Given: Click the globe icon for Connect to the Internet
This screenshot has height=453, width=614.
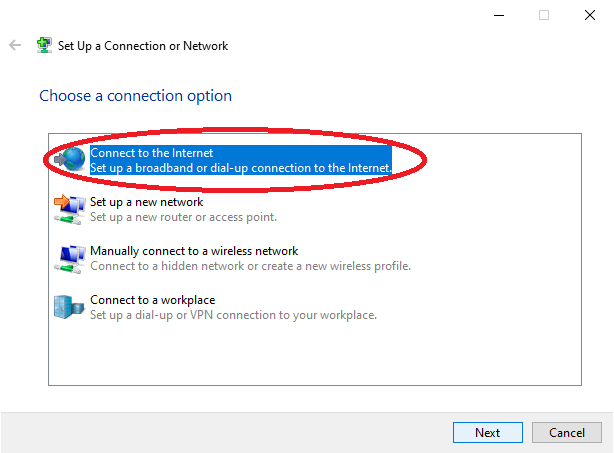Looking at the screenshot, I should [70, 160].
